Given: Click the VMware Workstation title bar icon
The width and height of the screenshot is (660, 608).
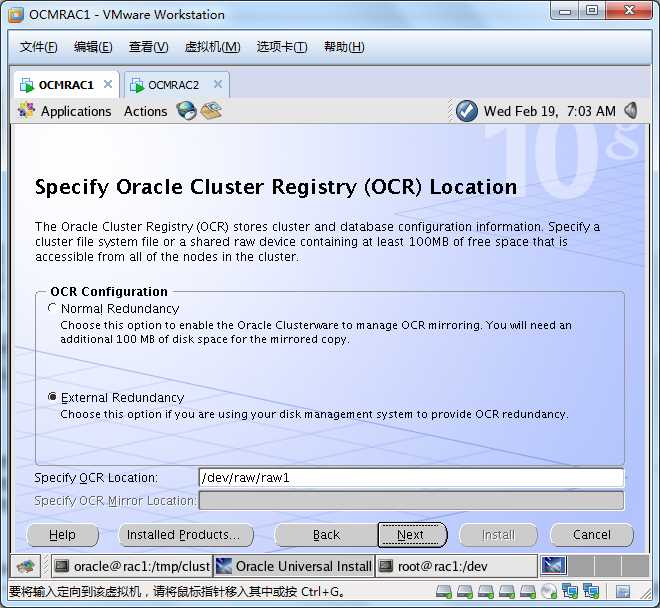Looking at the screenshot, I should point(16,15).
